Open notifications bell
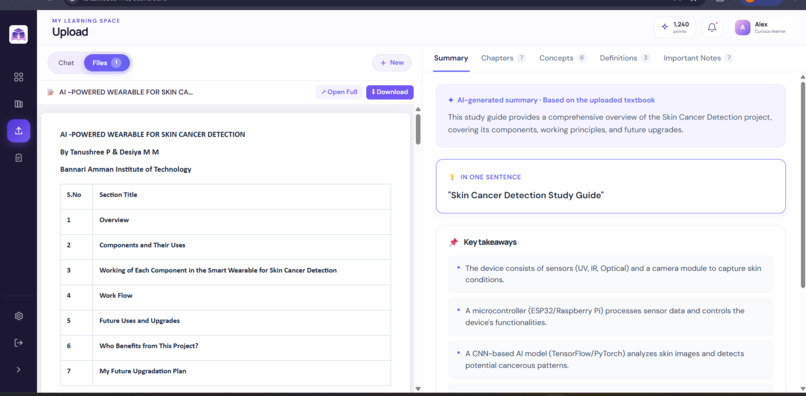This screenshot has width=806, height=396. [712, 27]
